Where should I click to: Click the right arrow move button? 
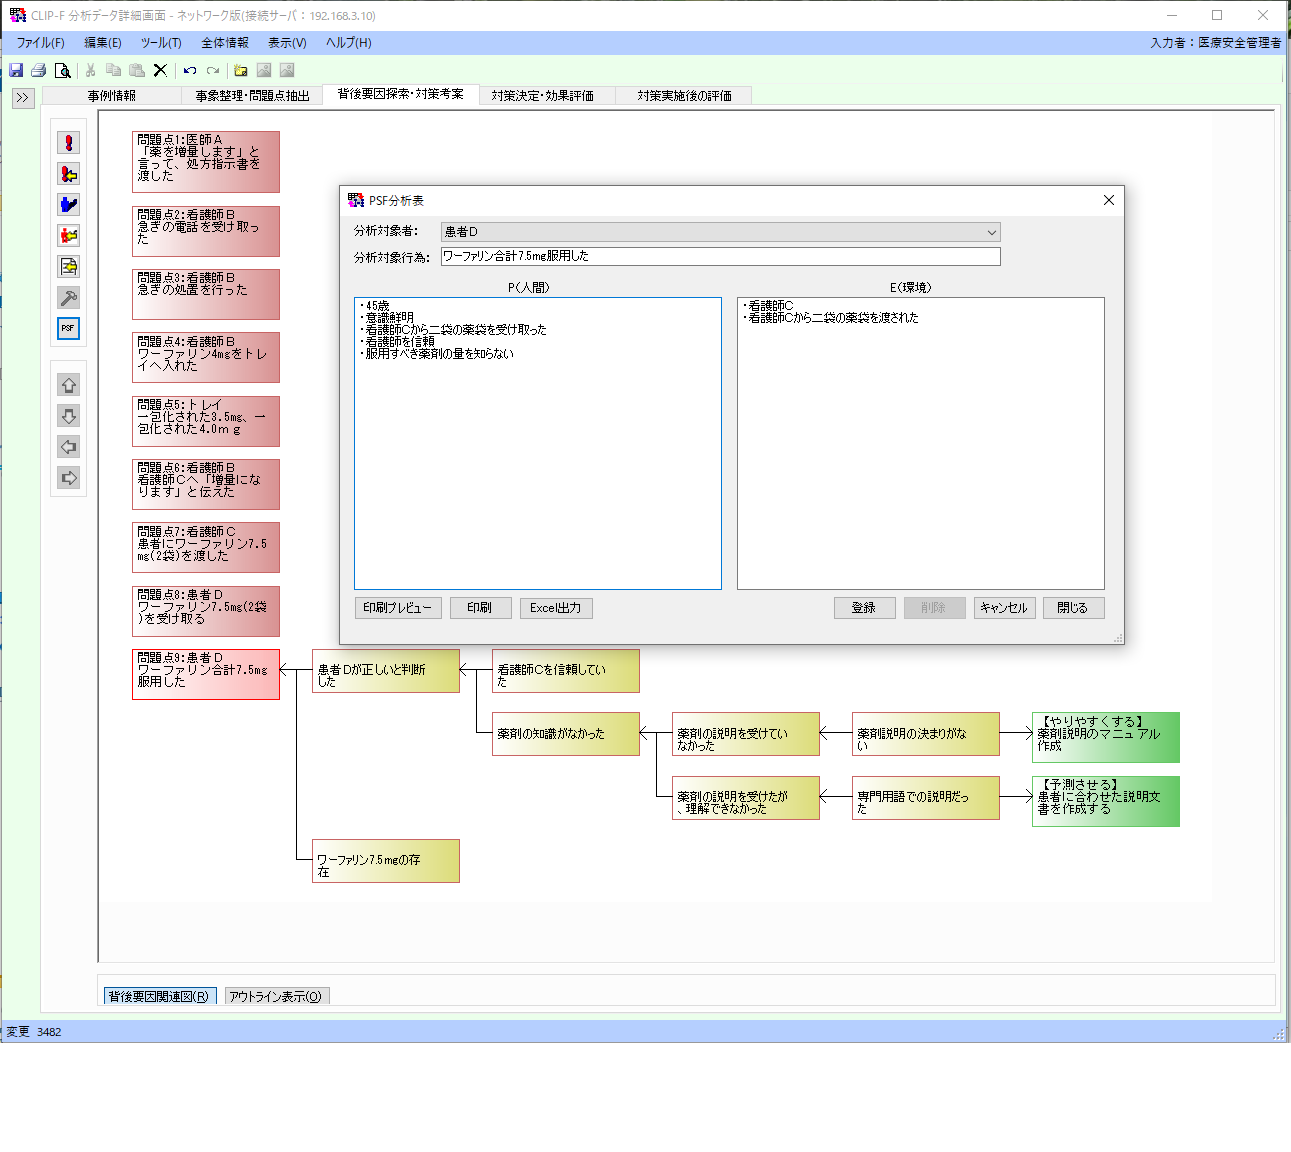[x=68, y=478]
